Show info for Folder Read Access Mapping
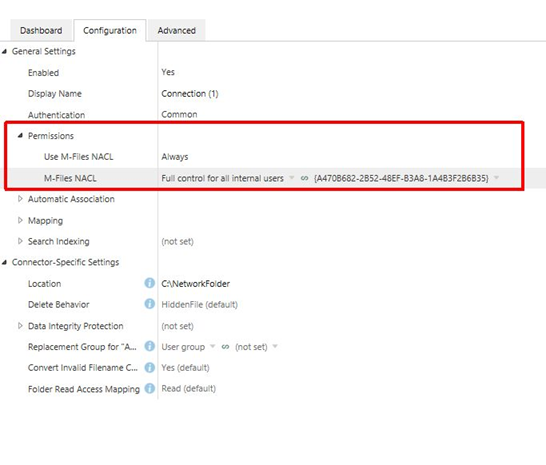Viewport: 546px width, 465px height. (150, 388)
